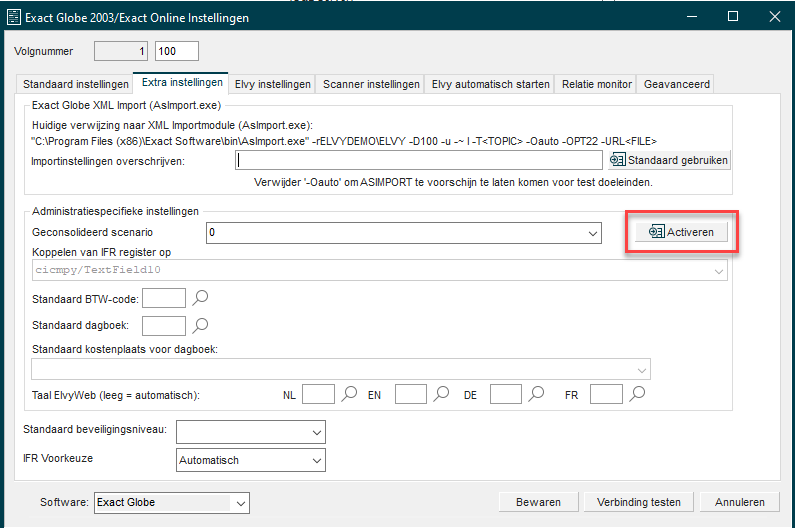Open the lookup magnifier for FR language
Viewport: 795px width, 528px height.
pos(637,394)
